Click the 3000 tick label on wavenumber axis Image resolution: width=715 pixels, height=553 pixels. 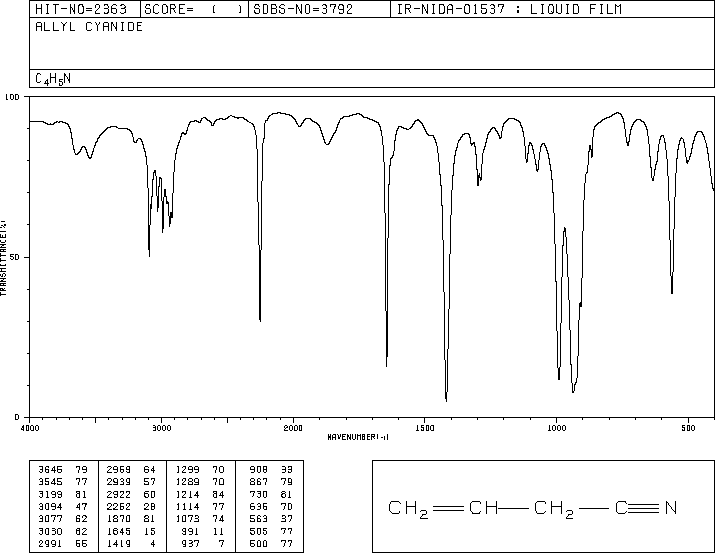pos(162,428)
